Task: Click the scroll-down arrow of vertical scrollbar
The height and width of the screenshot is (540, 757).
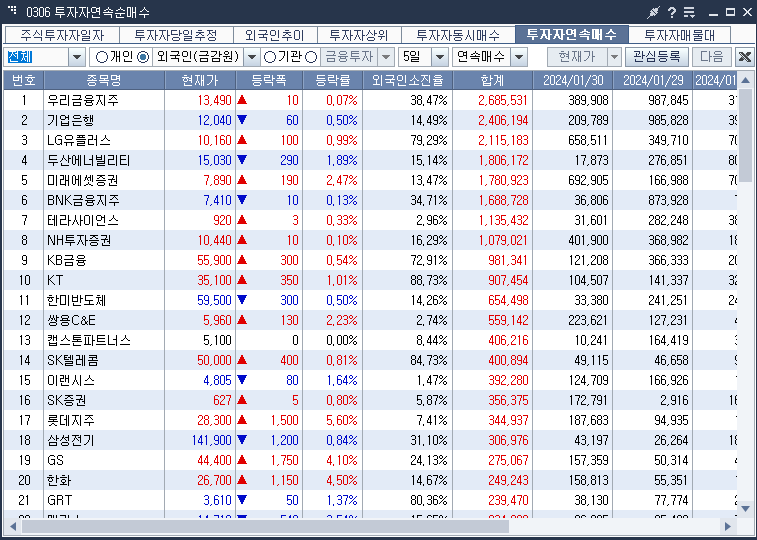Action: 745,509
